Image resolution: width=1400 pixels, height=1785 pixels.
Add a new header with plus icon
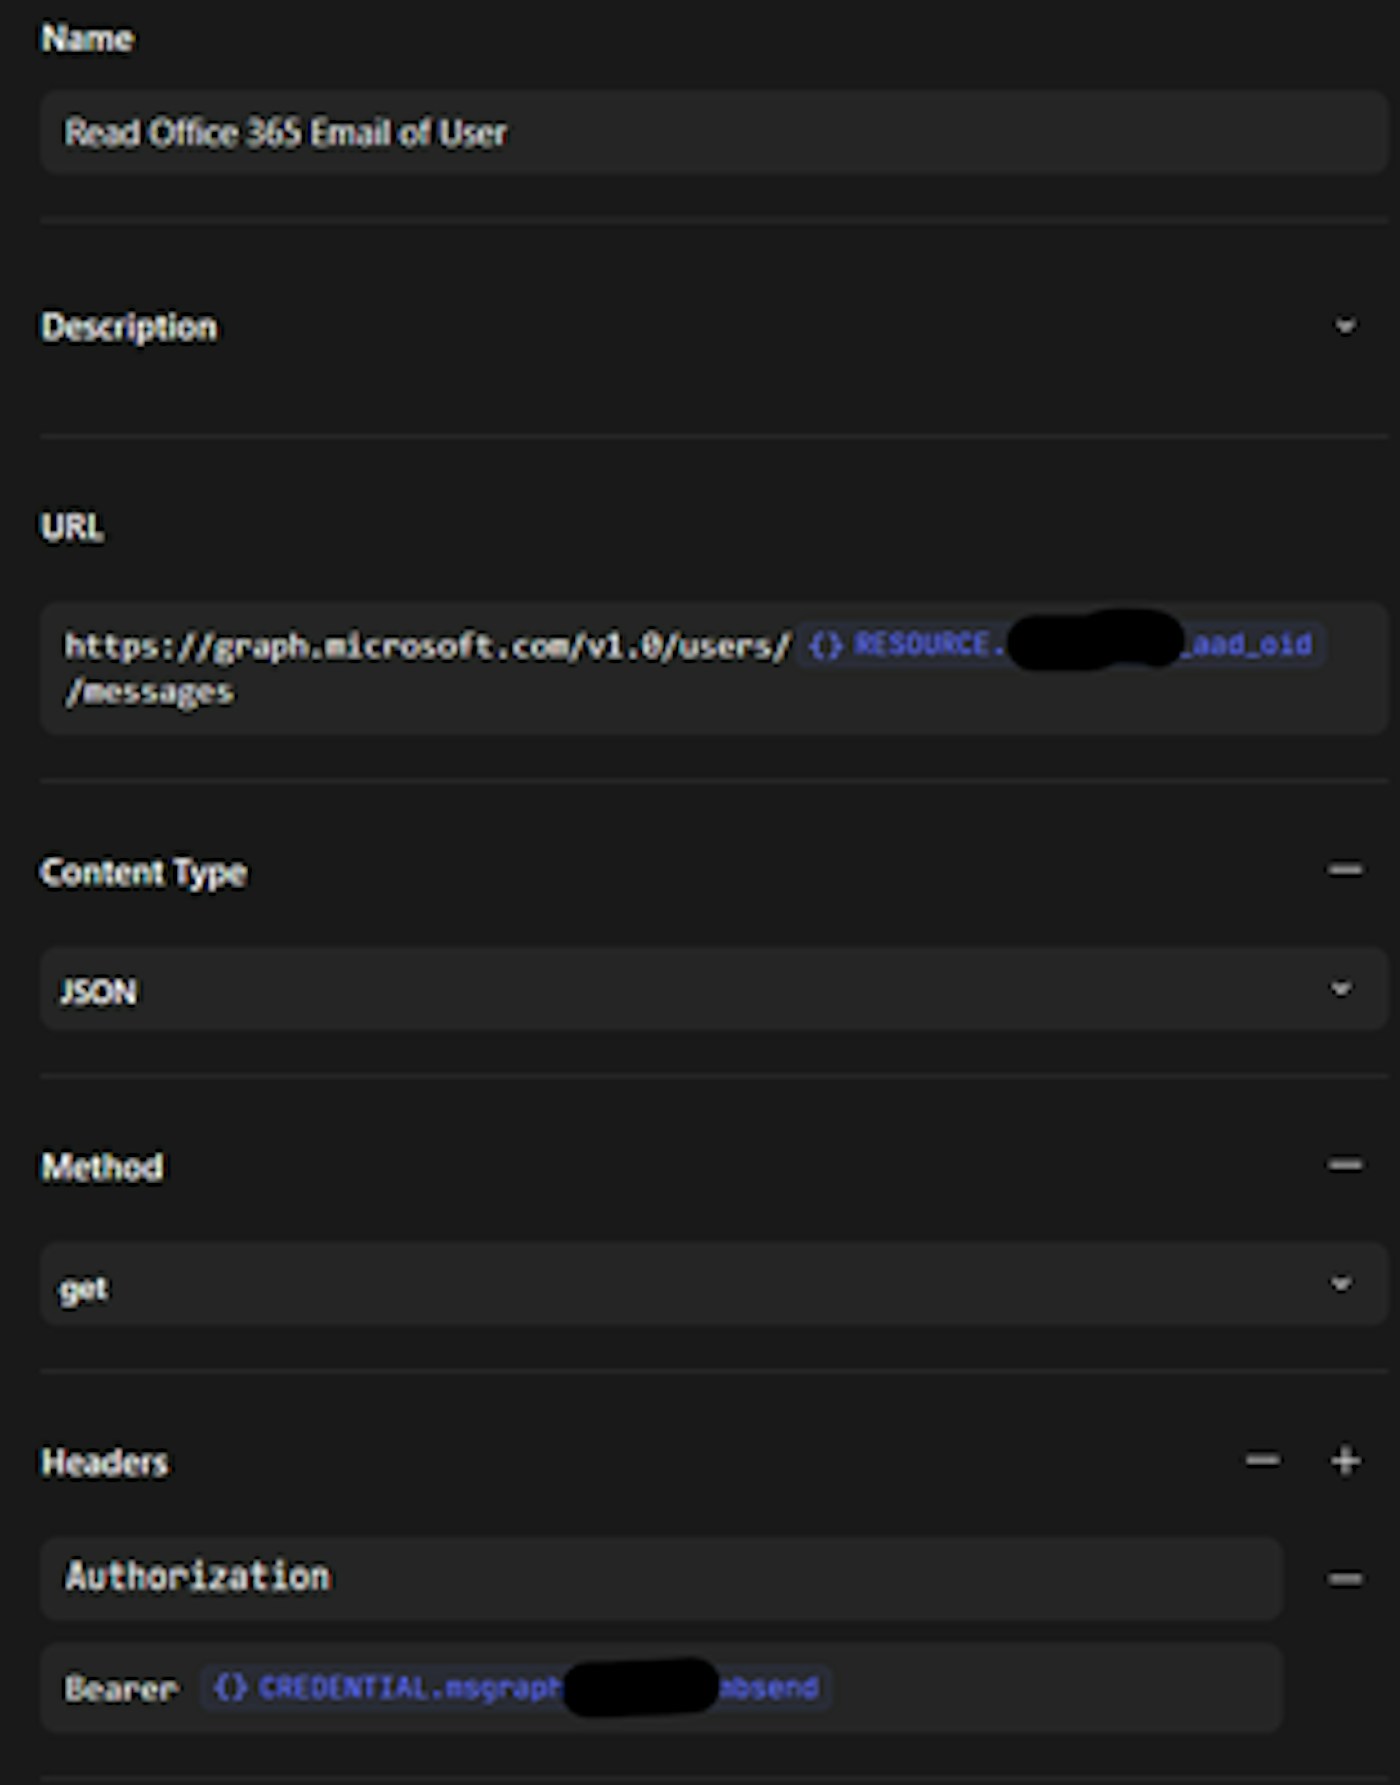[1345, 1461]
